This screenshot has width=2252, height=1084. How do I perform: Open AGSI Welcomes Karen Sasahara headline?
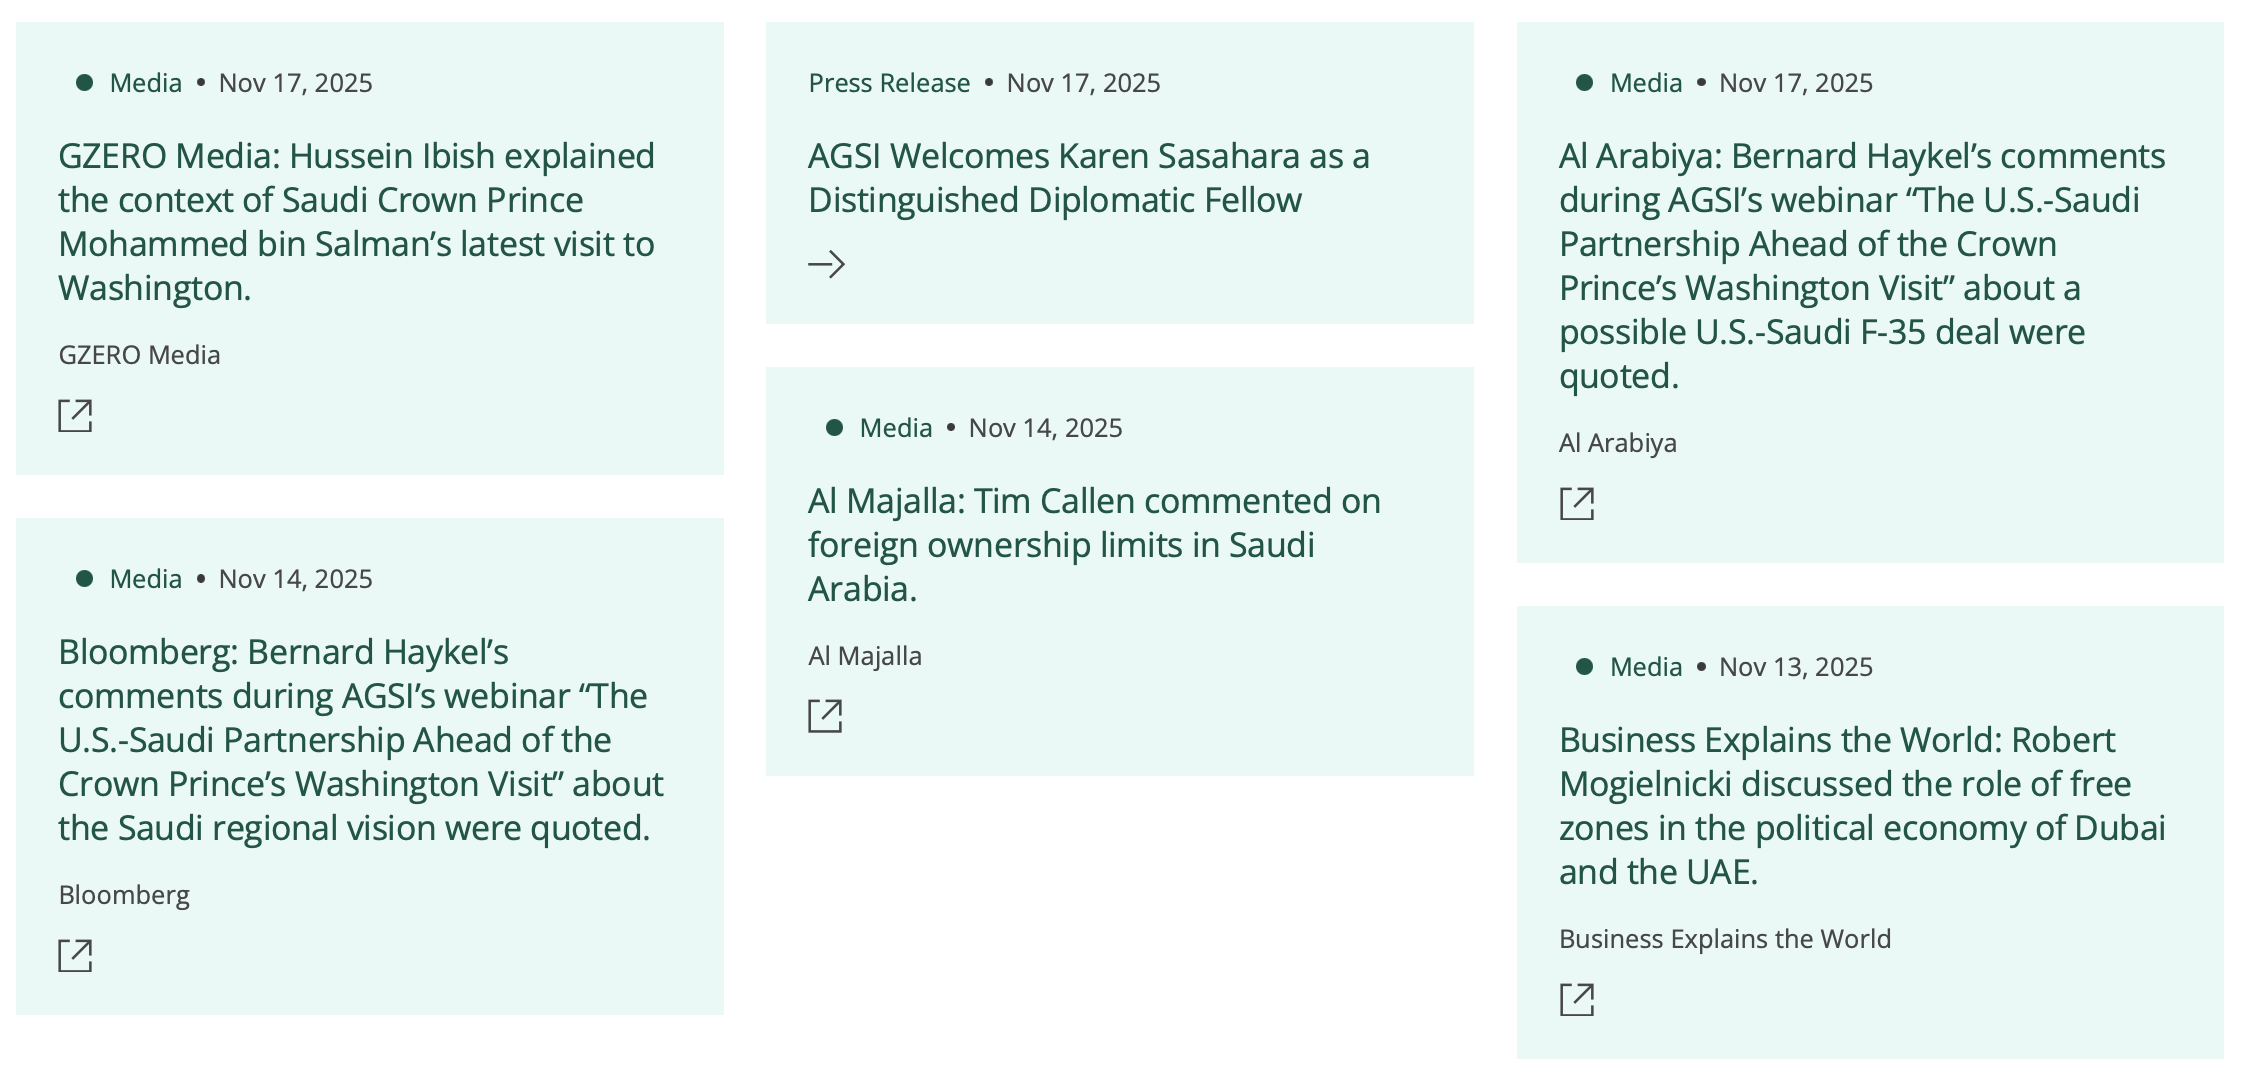1088,178
